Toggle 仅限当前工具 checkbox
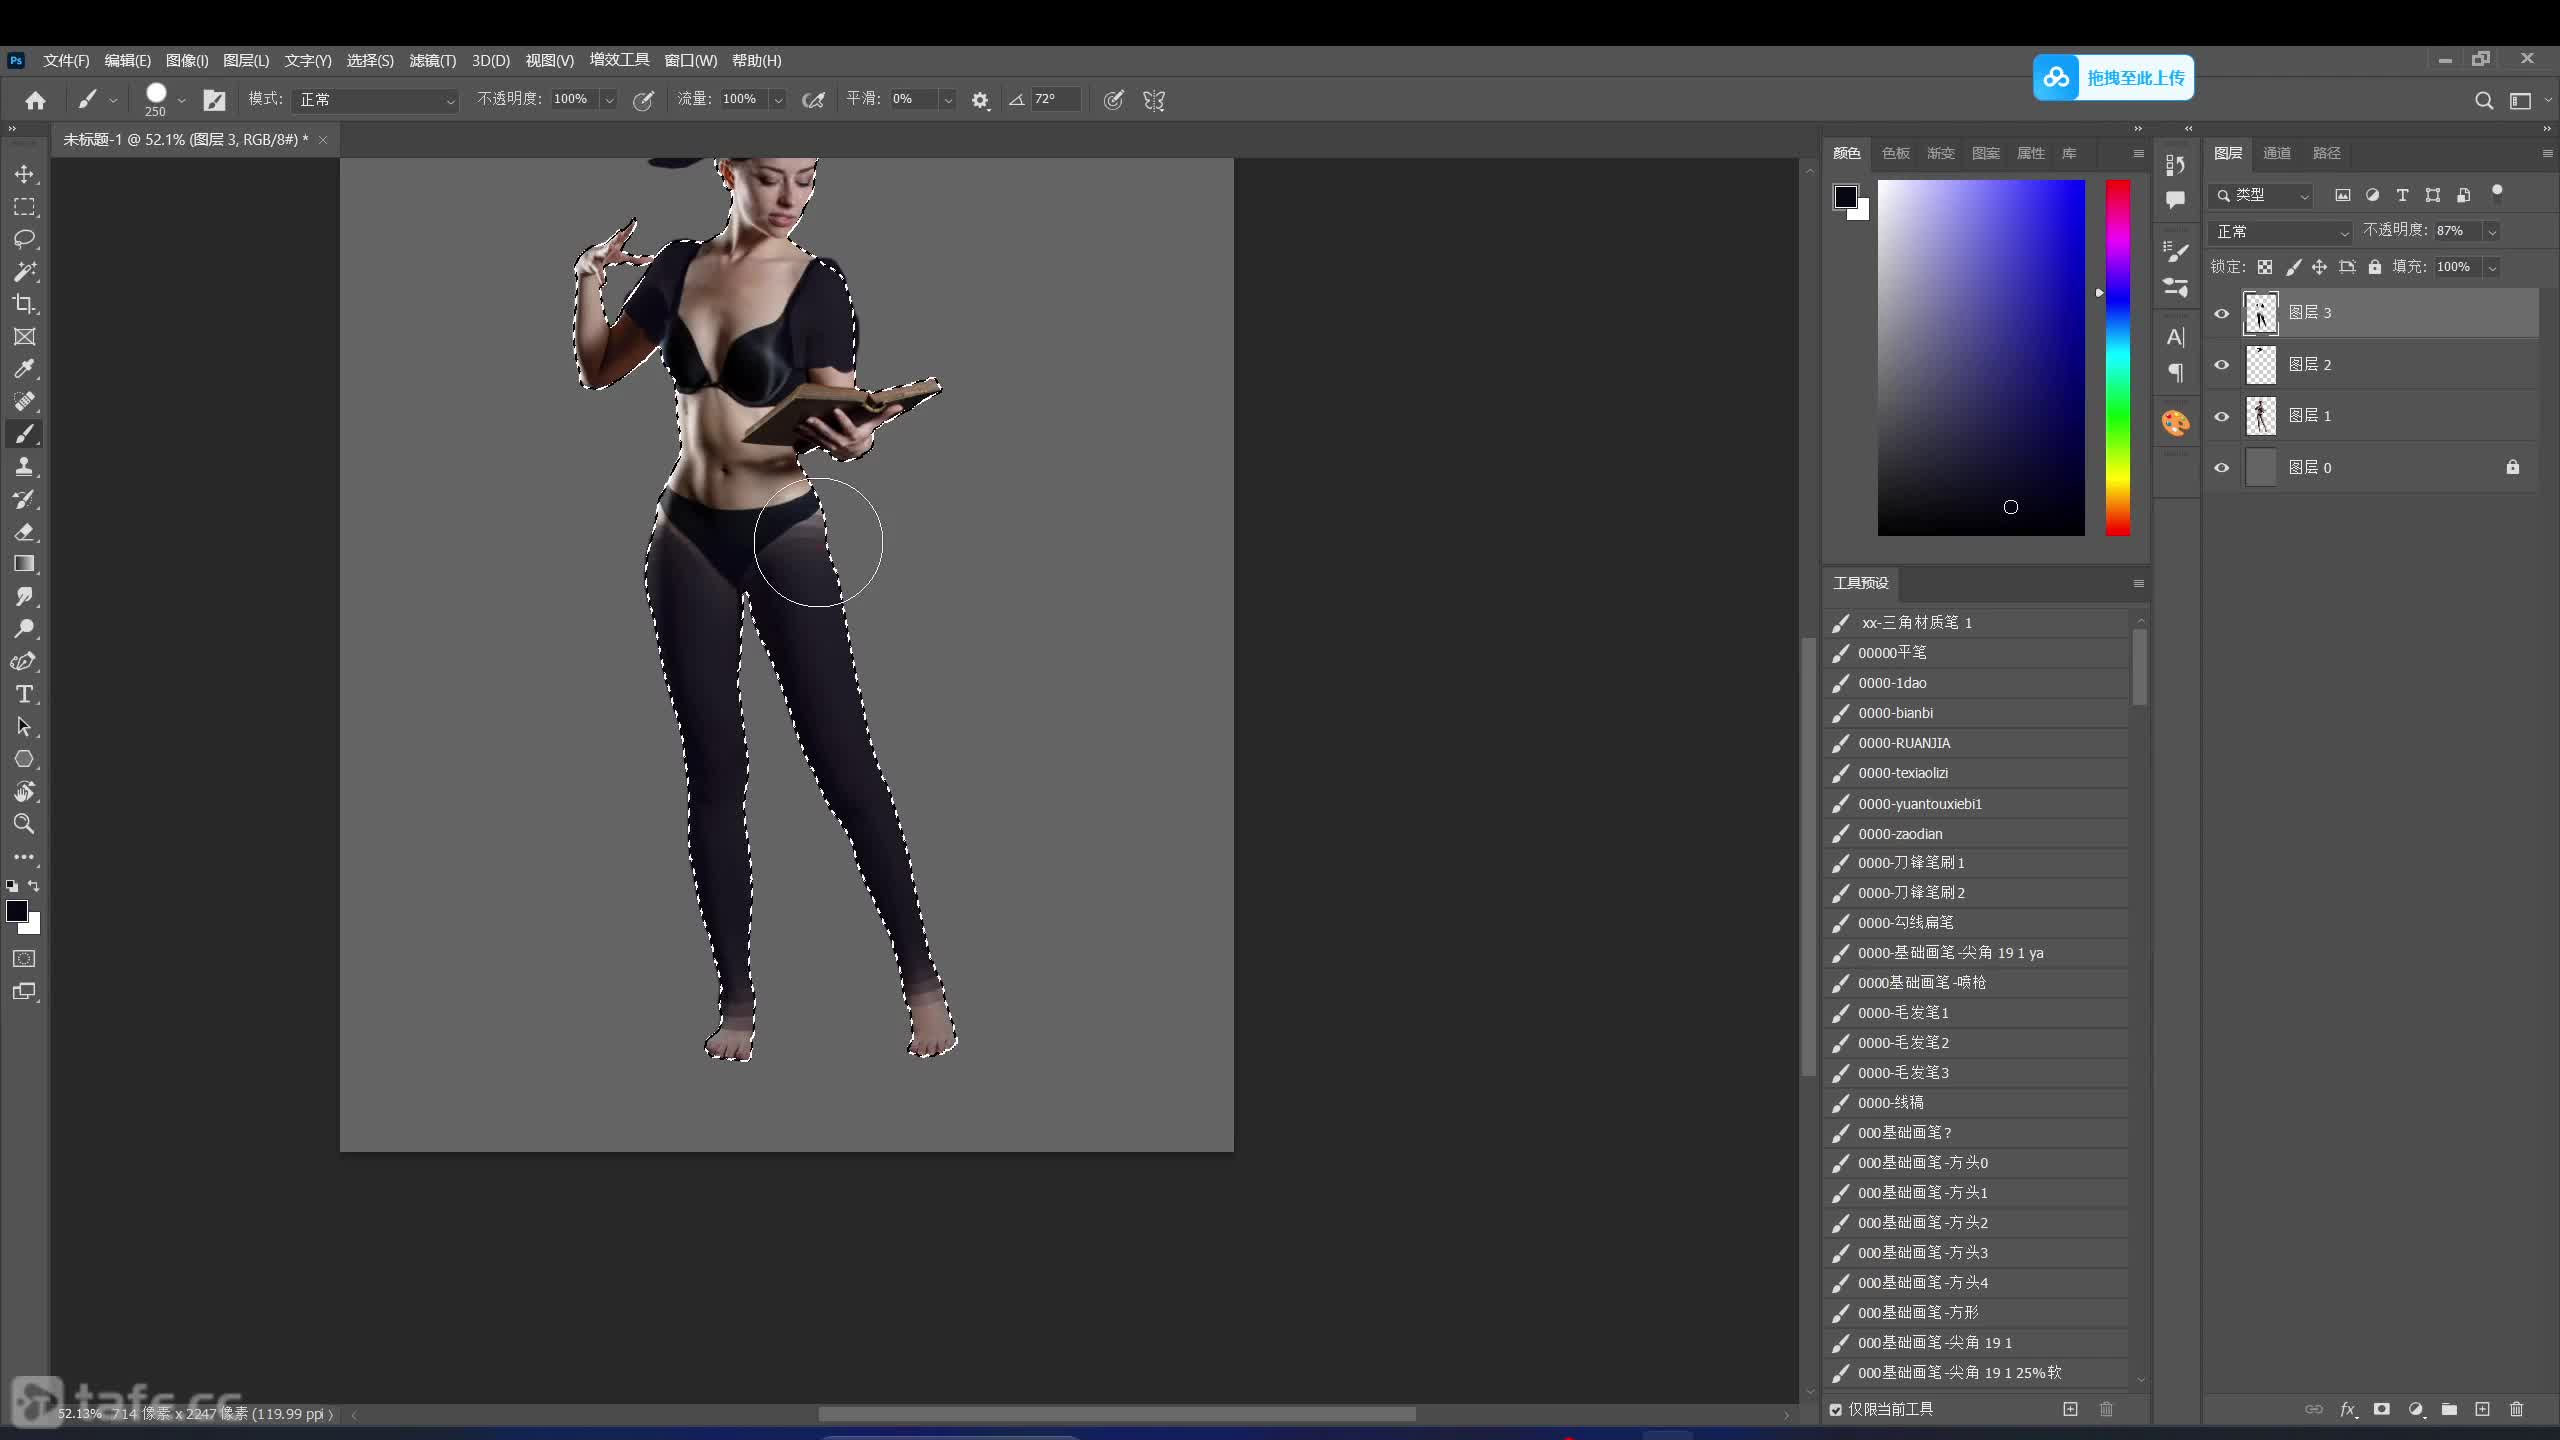This screenshot has height=1440, width=2560. point(1836,1410)
